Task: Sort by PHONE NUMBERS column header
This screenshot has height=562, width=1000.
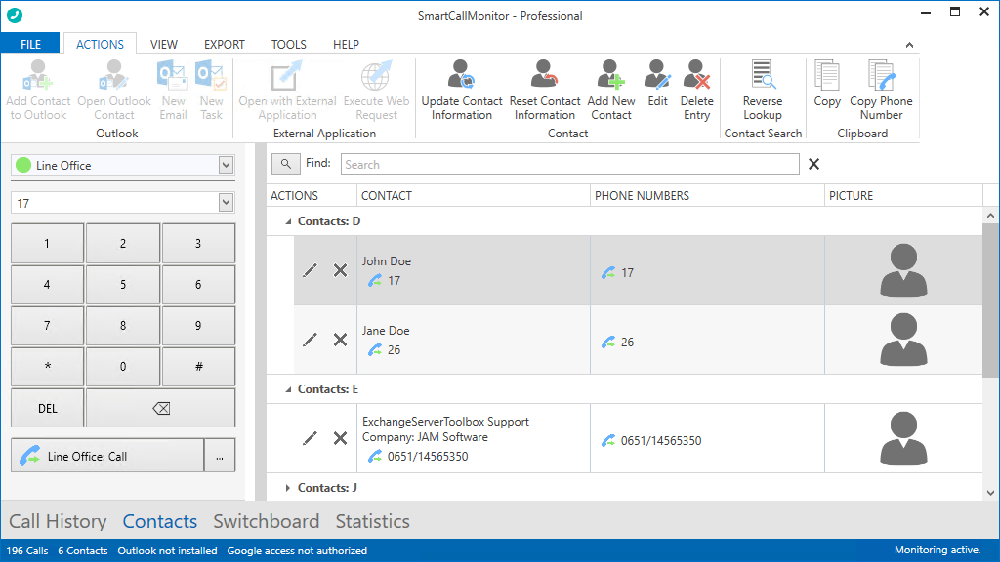Action: tap(707, 196)
